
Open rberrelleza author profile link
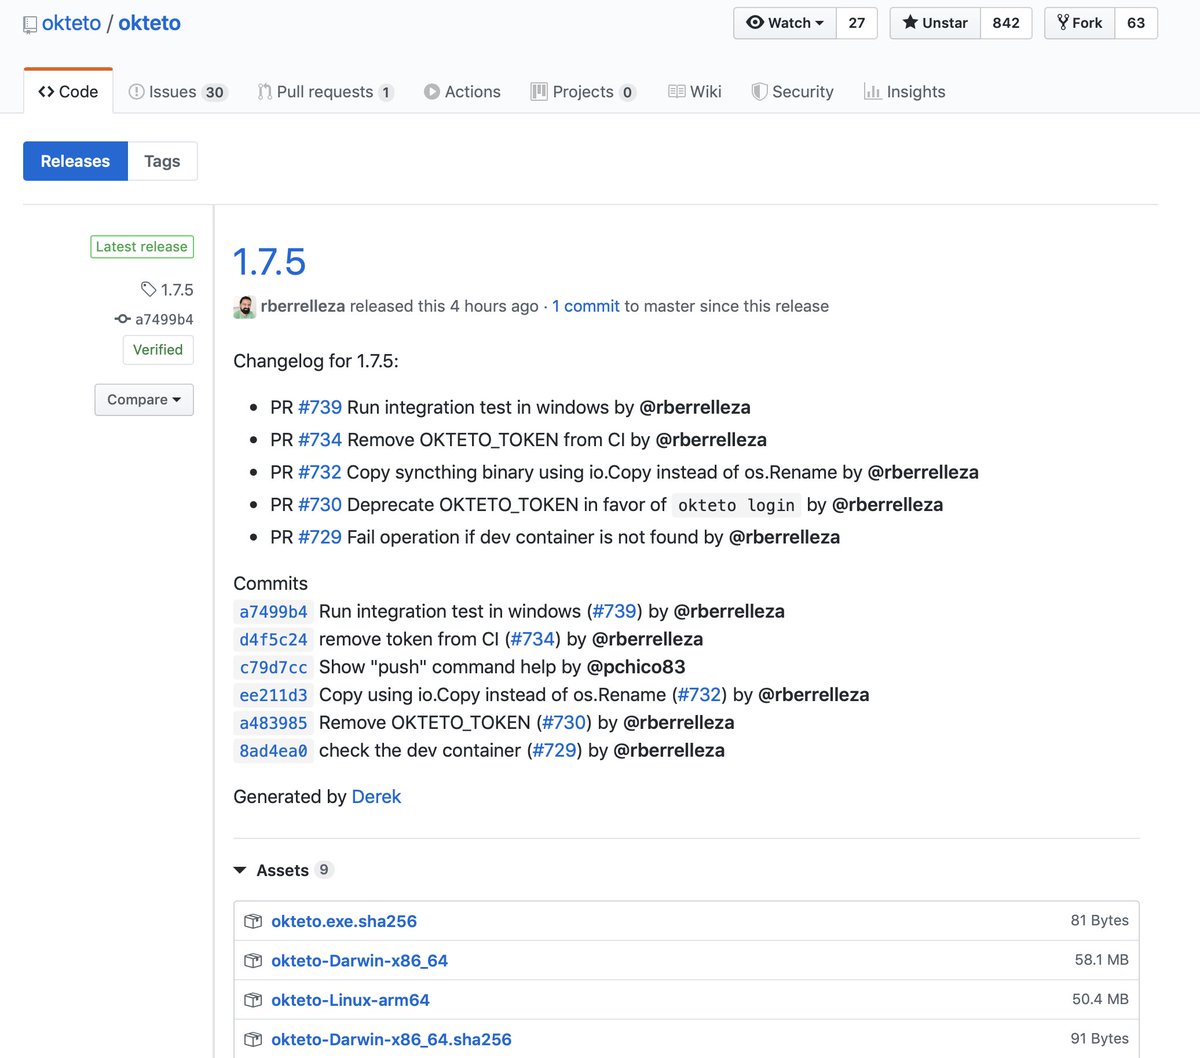pos(303,306)
